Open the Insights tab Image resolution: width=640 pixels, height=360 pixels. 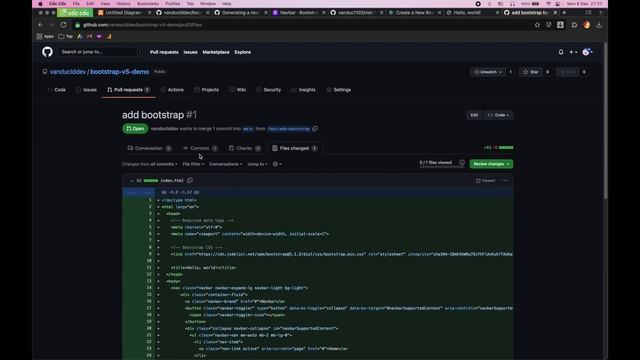(303, 90)
